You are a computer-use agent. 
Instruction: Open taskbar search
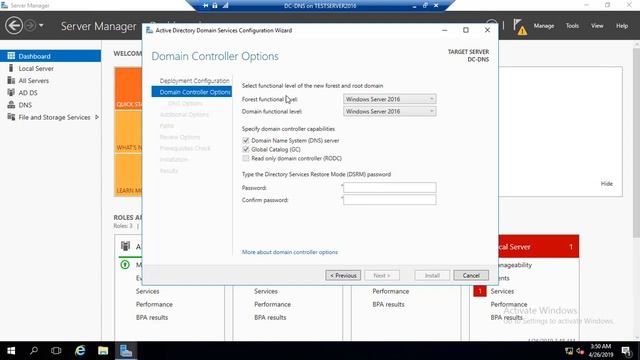(x=34, y=351)
